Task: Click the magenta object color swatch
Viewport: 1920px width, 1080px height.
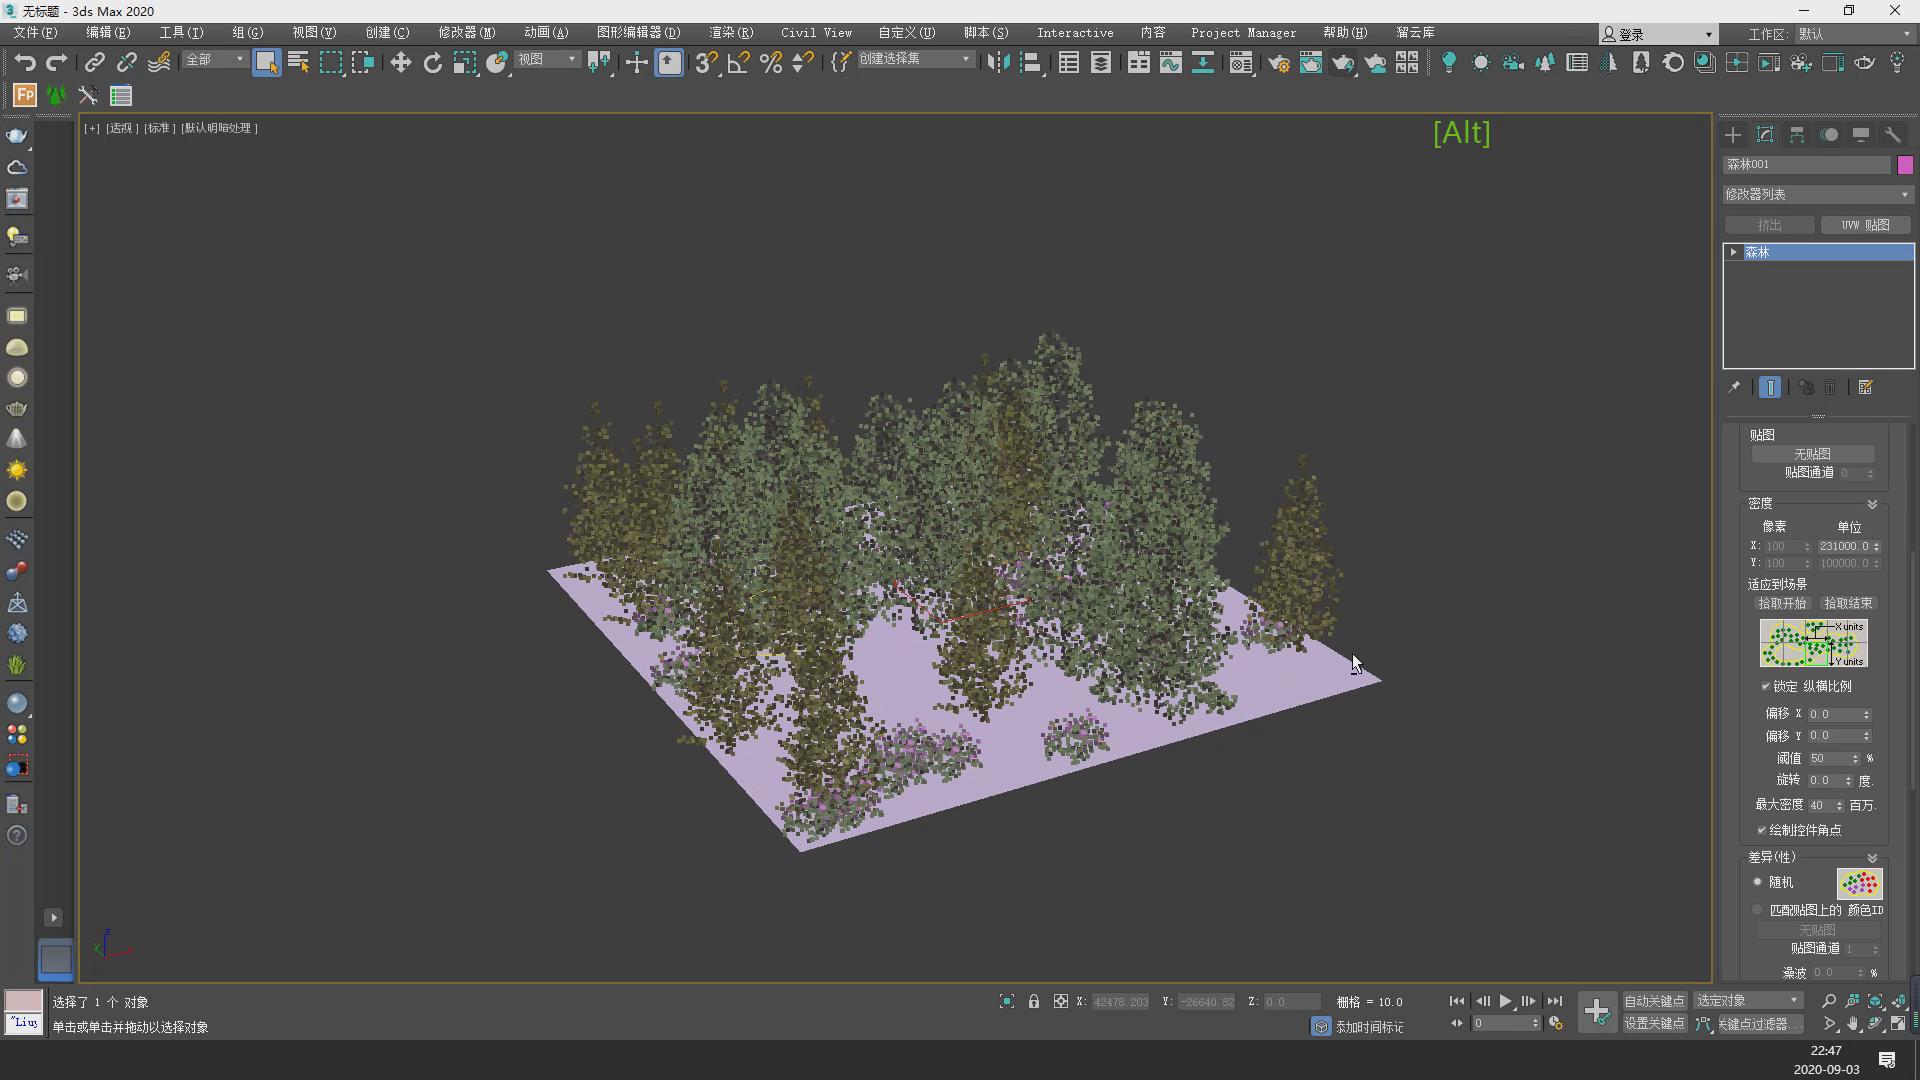Action: coord(1905,165)
